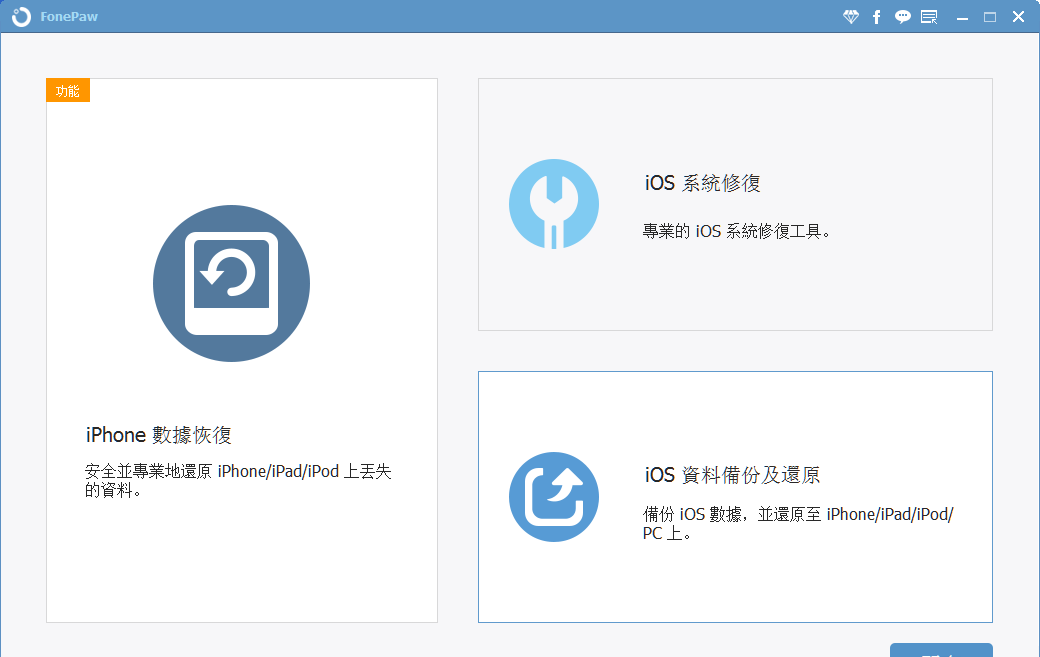This screenshot has width=1040, height=657.
Task: Click the iOS backup and restore icon
Action: (554, 497)
